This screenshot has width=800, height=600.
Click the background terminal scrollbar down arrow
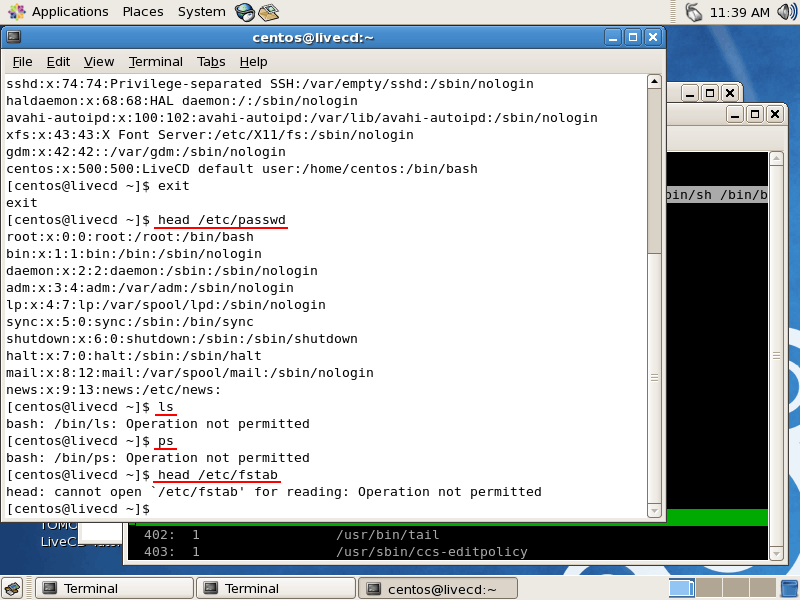[x=776, y=554]
